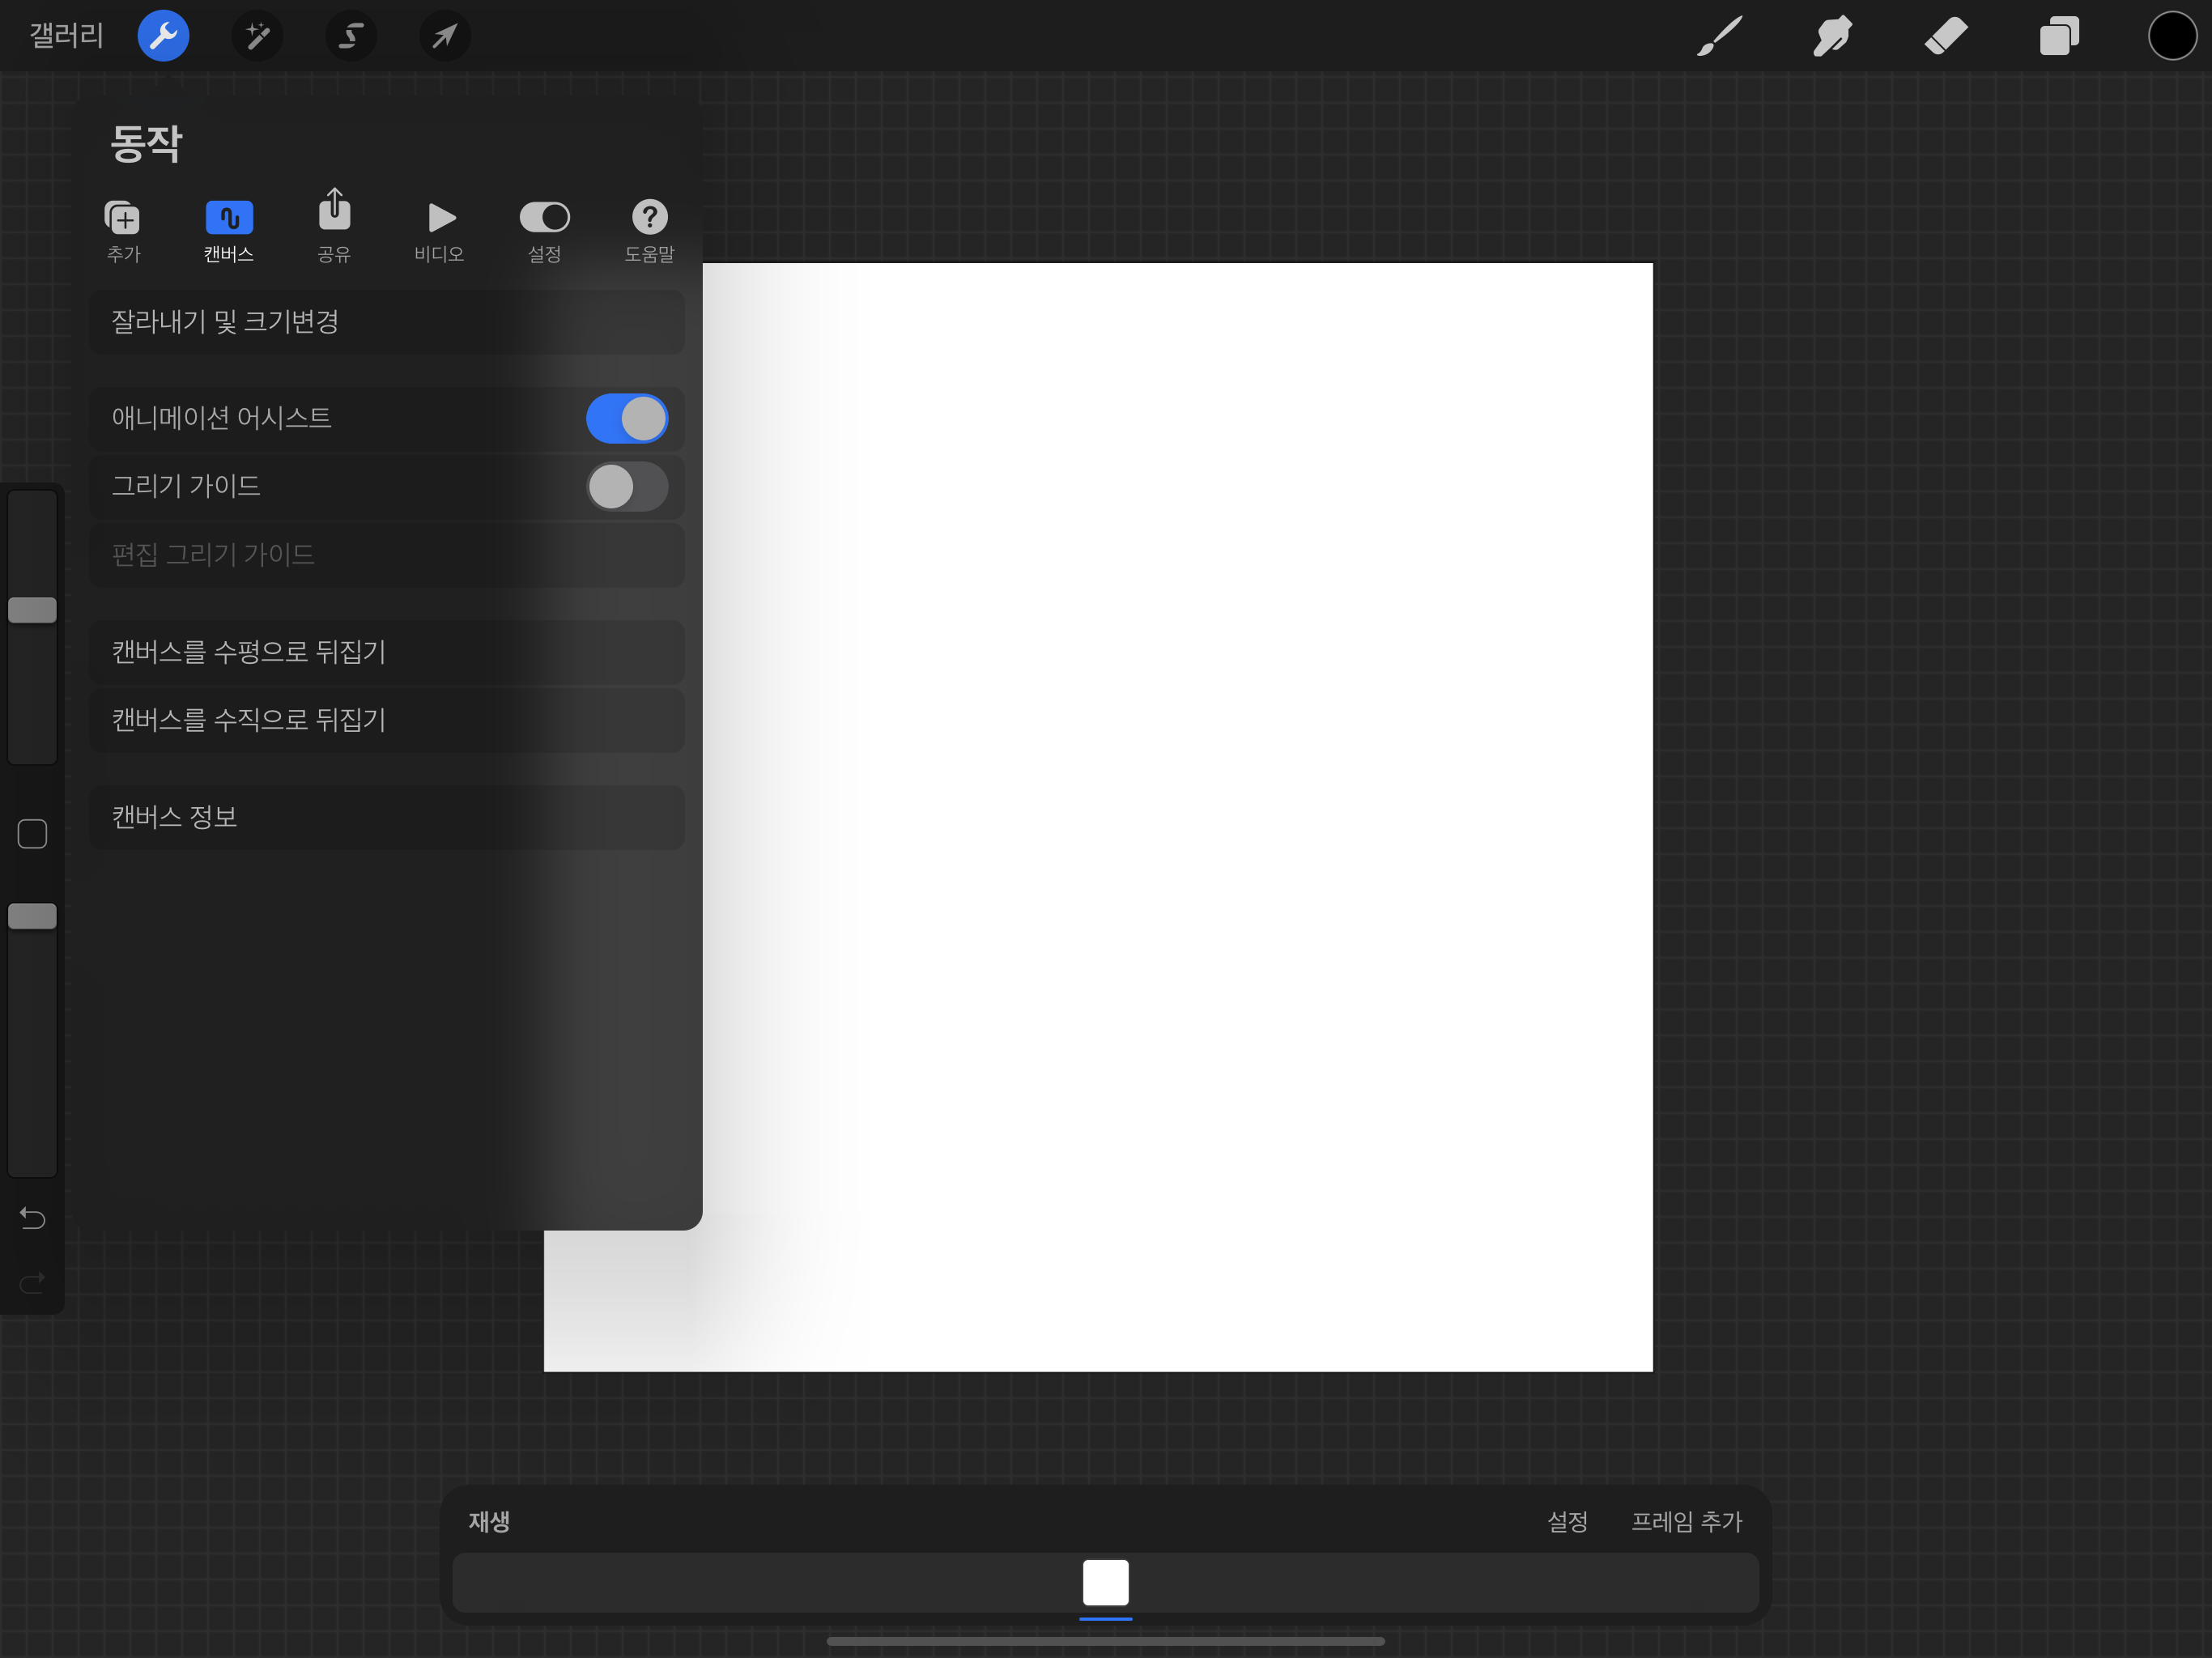This screenshot has width=2212, height=1658.
Task: Select the Smudge tool
Action: click(1832, 36)
